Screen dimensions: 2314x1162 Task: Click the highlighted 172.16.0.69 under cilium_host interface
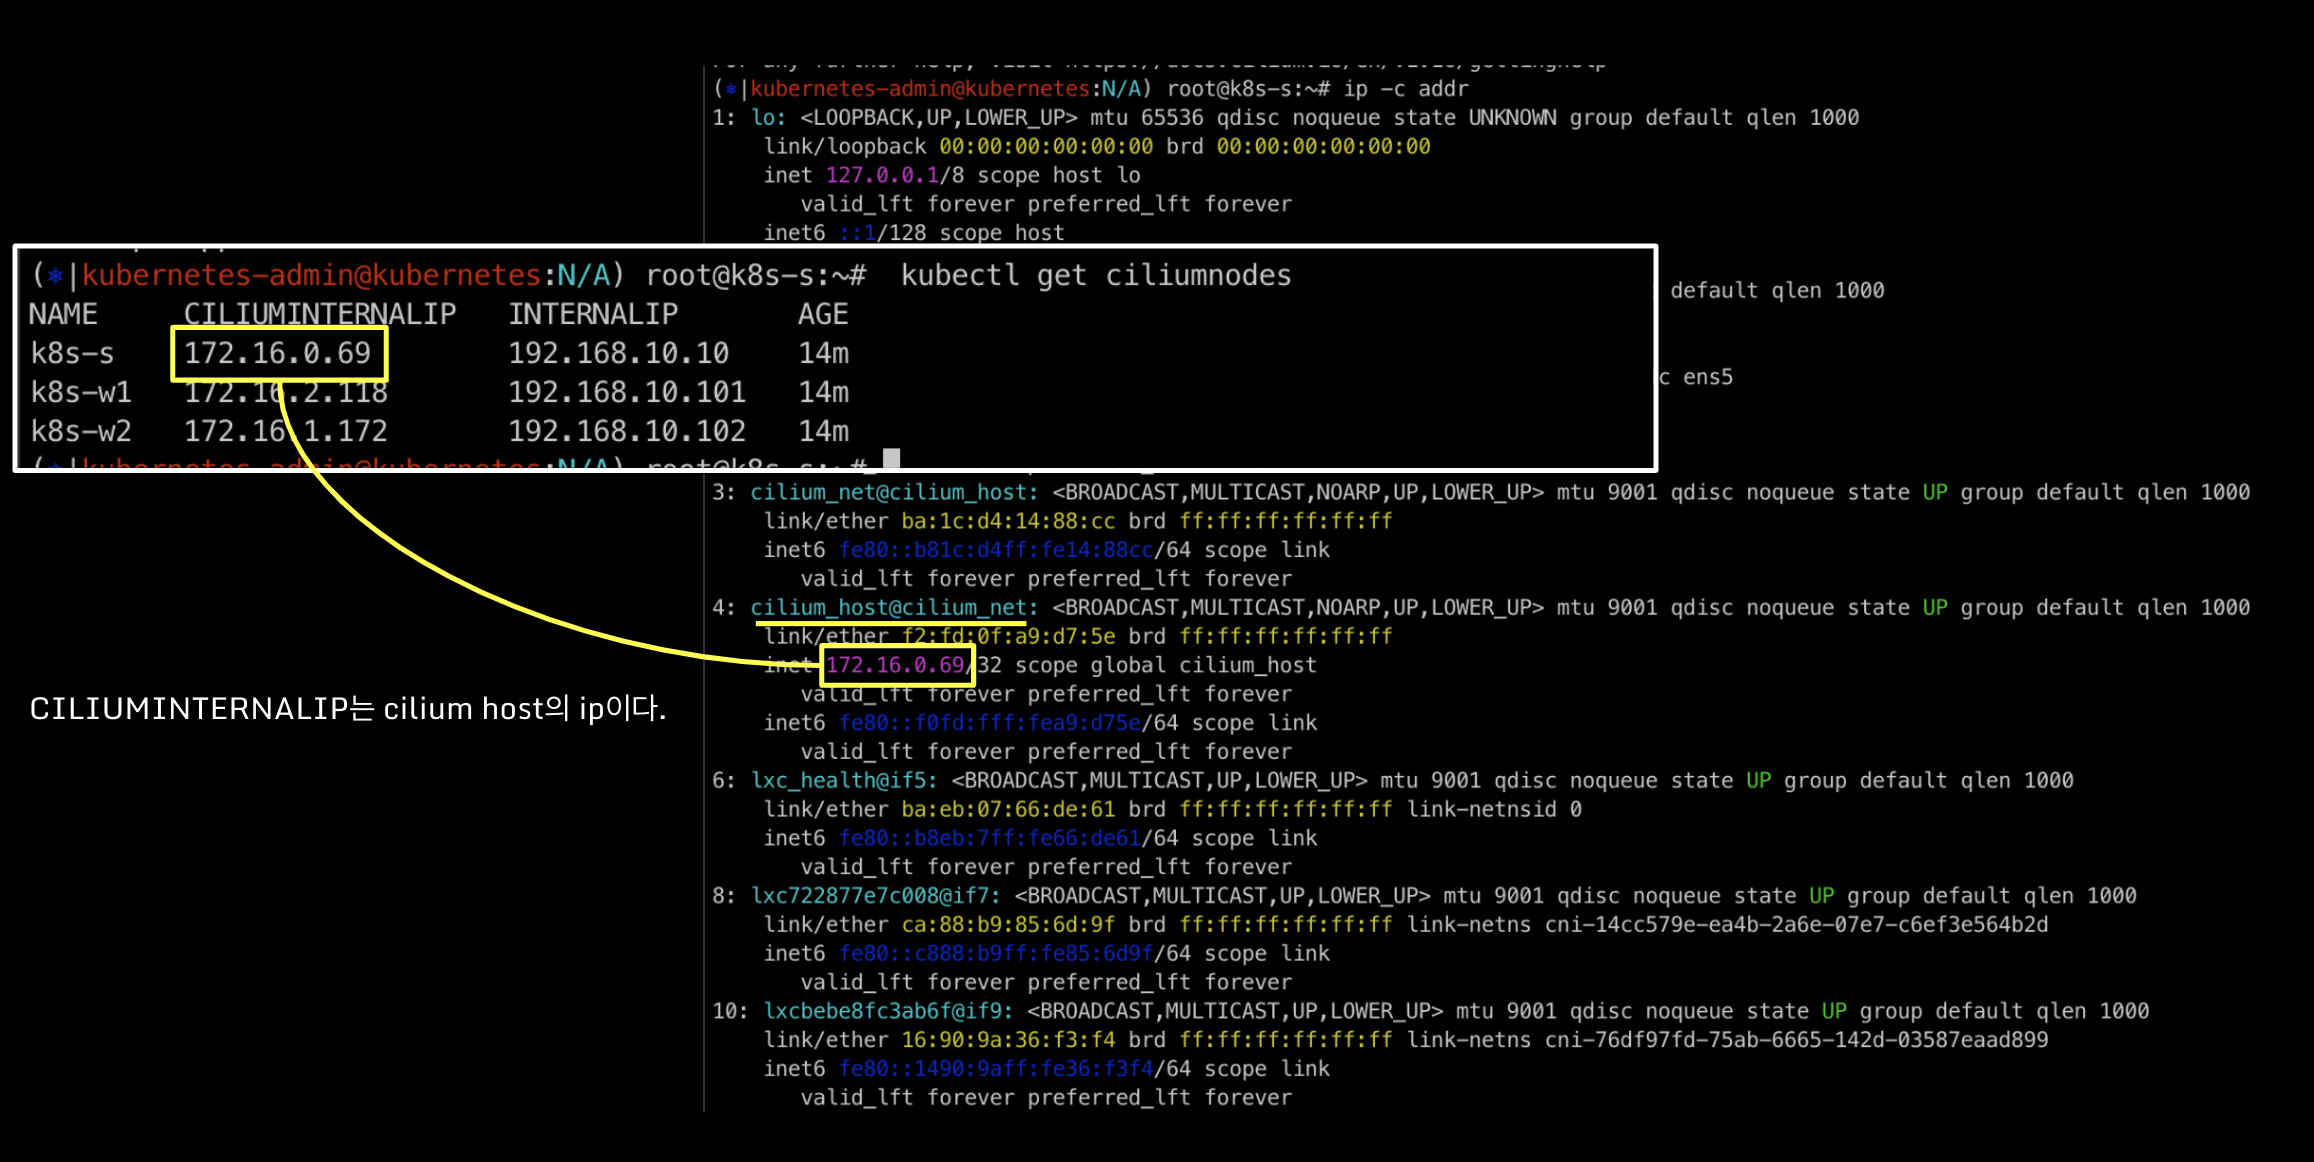click(895, 665)
